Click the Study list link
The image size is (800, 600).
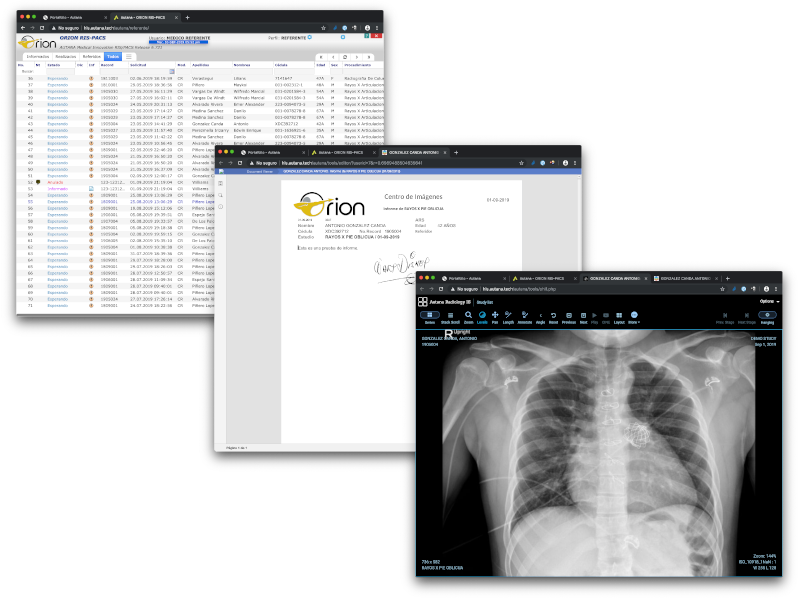(x=484, y=300)
